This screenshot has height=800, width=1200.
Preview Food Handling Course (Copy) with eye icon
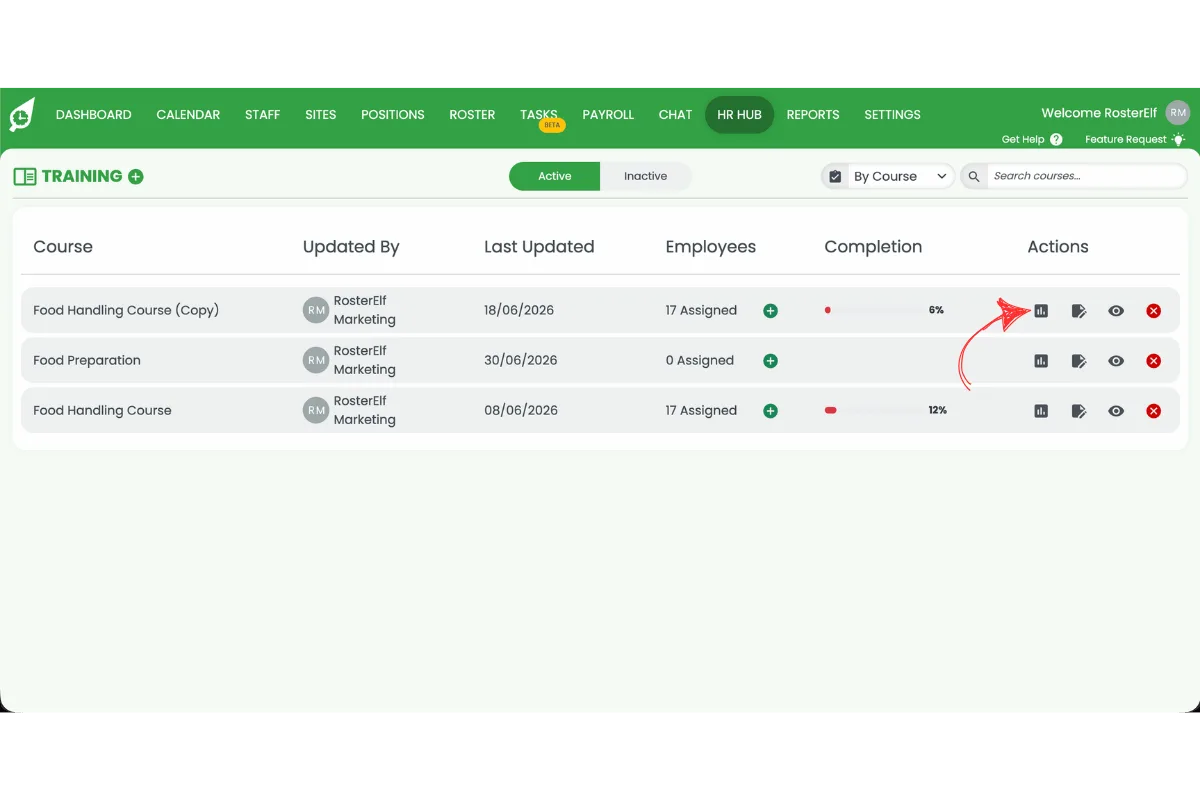click(x=1116, y=311)
